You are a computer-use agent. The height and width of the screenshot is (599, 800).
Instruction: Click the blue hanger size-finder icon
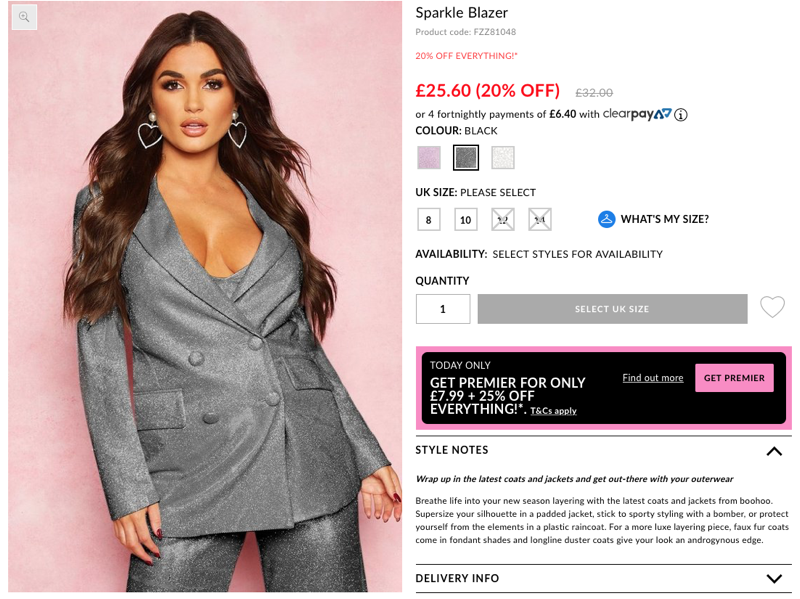tap(606, 219)
